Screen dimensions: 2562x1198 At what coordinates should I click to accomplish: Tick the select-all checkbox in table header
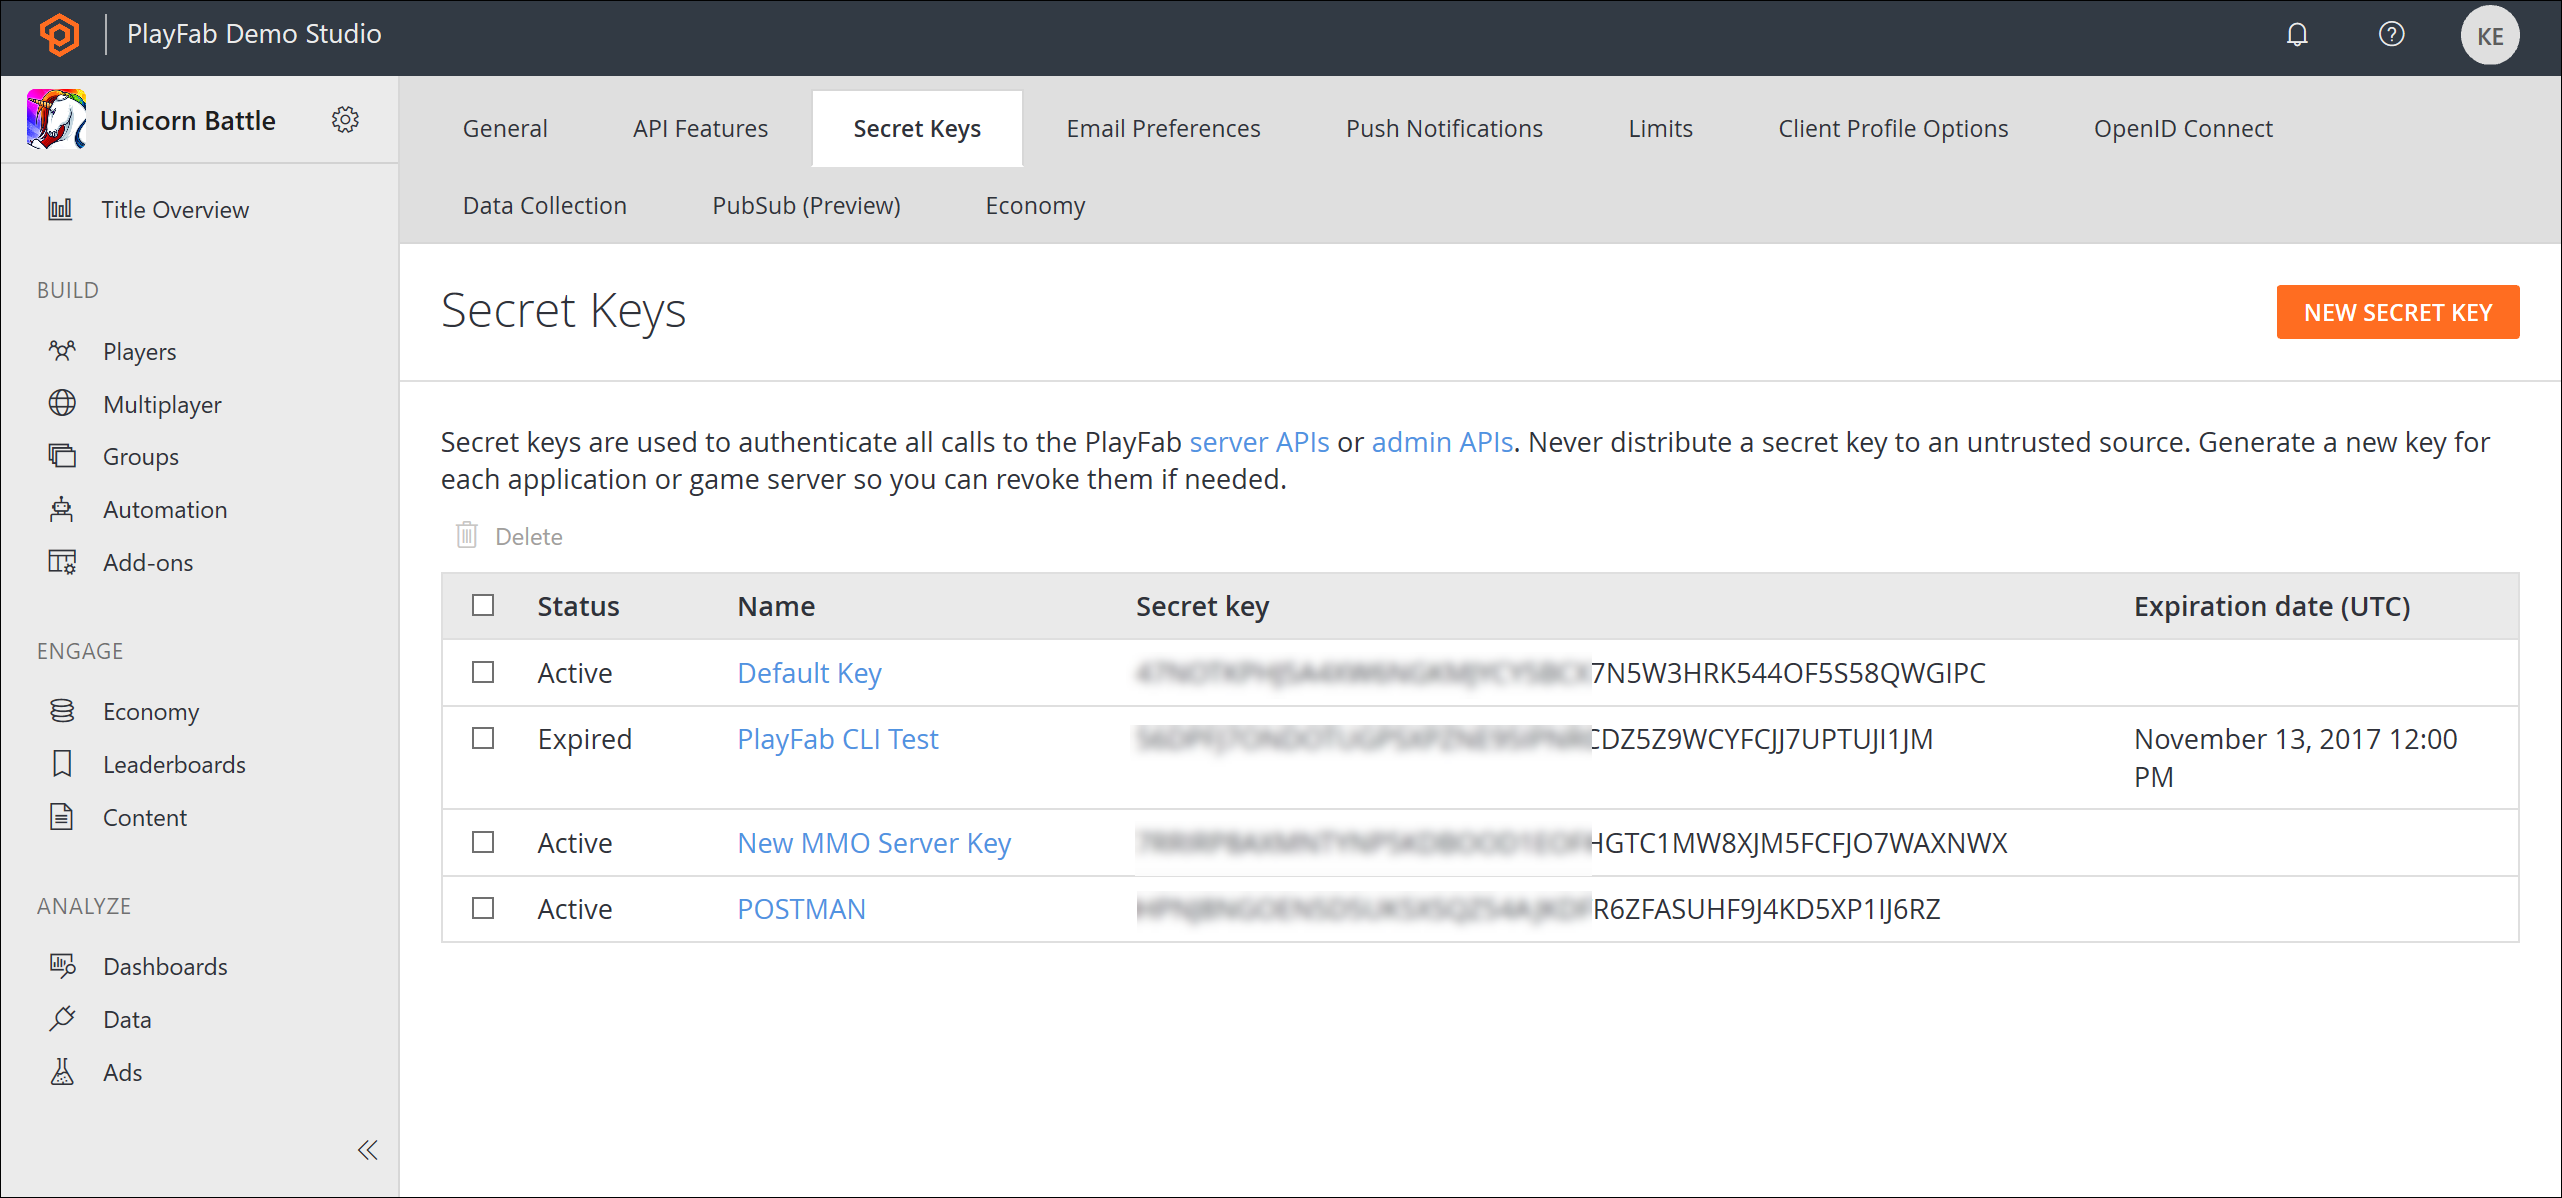tap(483, 605)
